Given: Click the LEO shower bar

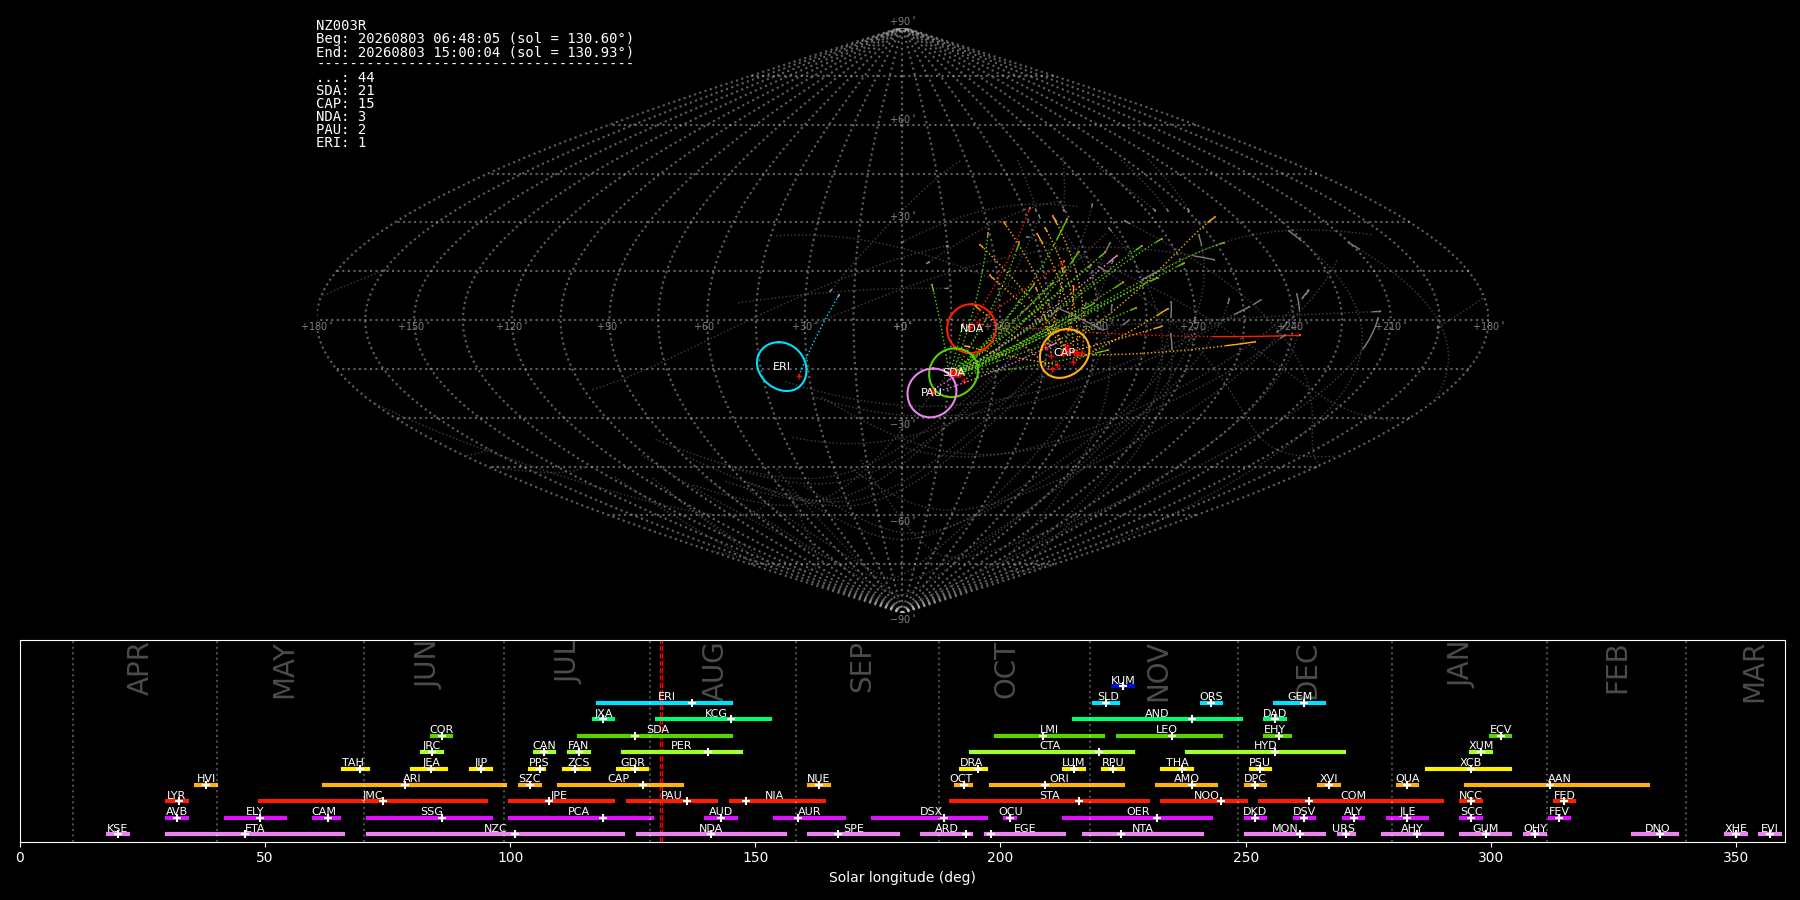Looking at the screenshot, I should coord(1169,736).
